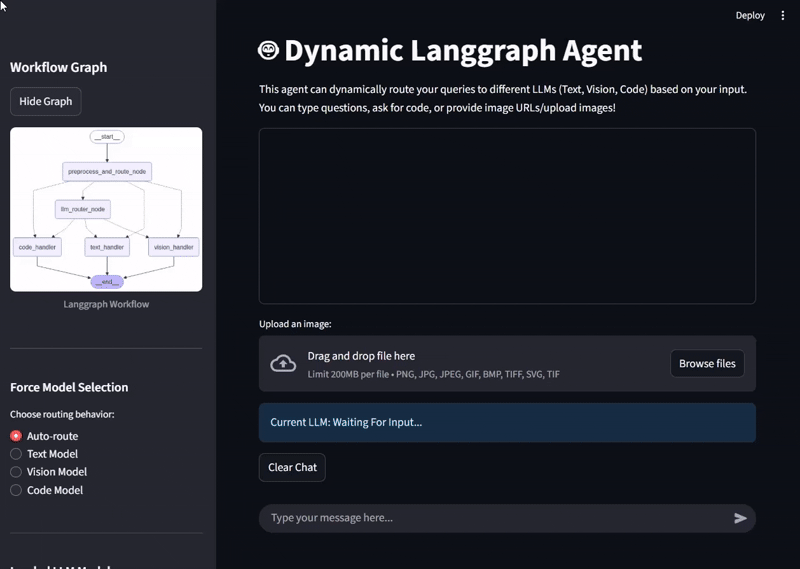Open the three-dot main menu
Screen dimensions: 800x569
(783, 16)
